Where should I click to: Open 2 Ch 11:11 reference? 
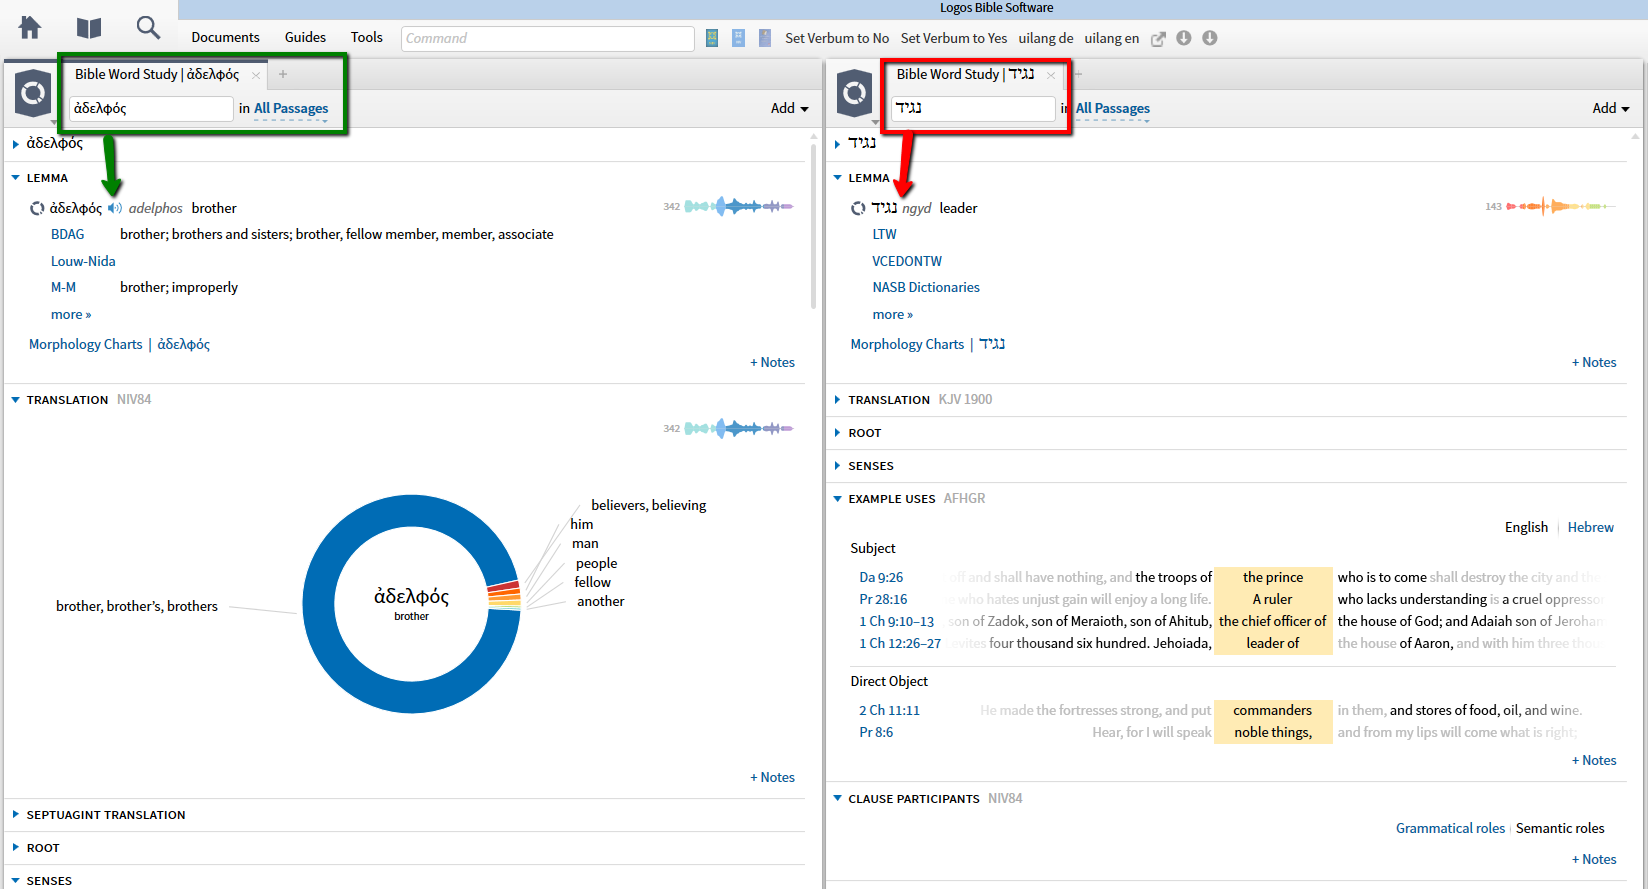(x=889, y=710)
